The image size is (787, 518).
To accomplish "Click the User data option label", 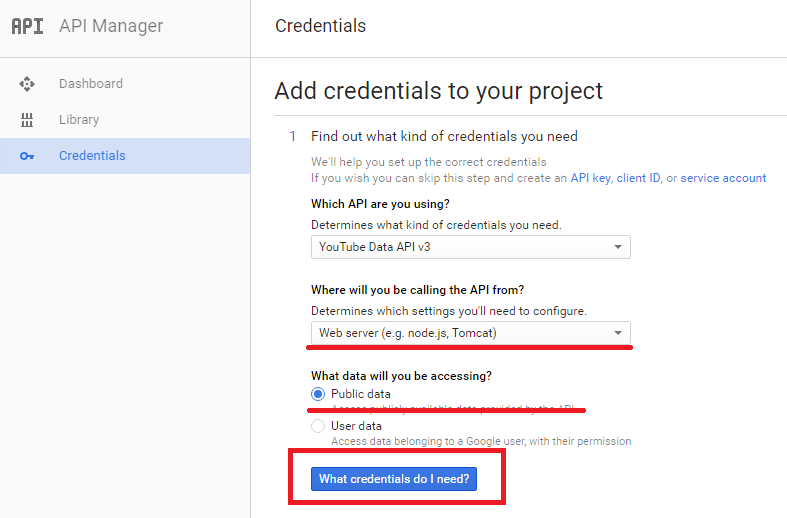I will click(x=357, y=426).
